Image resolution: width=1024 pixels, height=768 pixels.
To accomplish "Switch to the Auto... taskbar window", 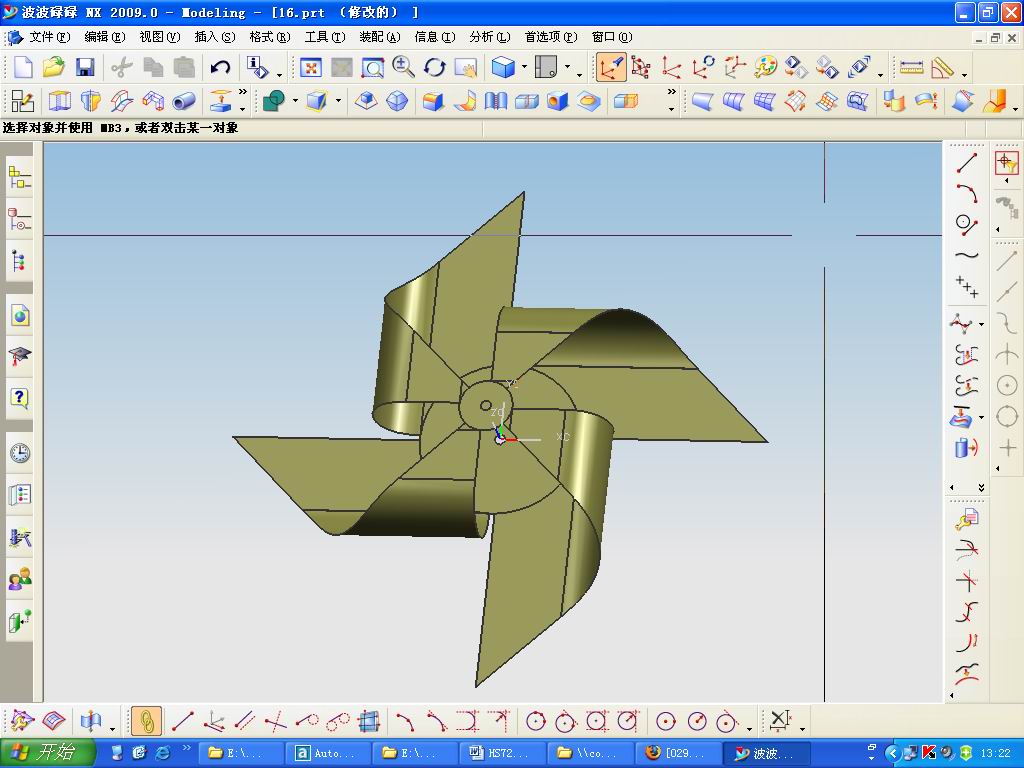I will pos(328,753).
